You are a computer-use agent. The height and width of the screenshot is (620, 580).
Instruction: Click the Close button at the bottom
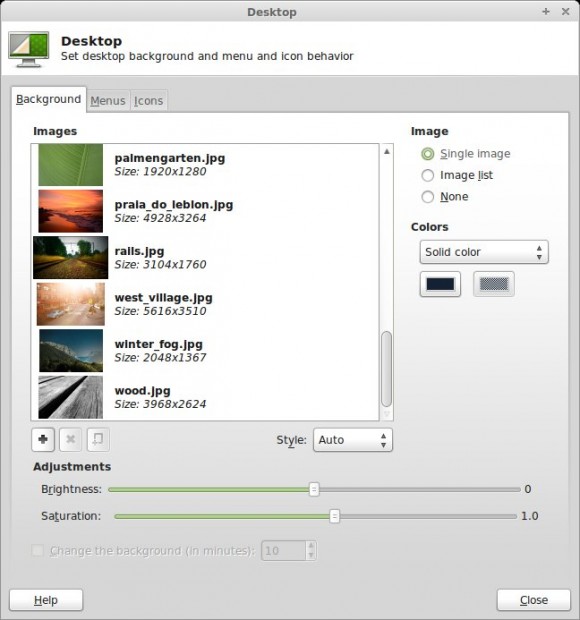534,600
